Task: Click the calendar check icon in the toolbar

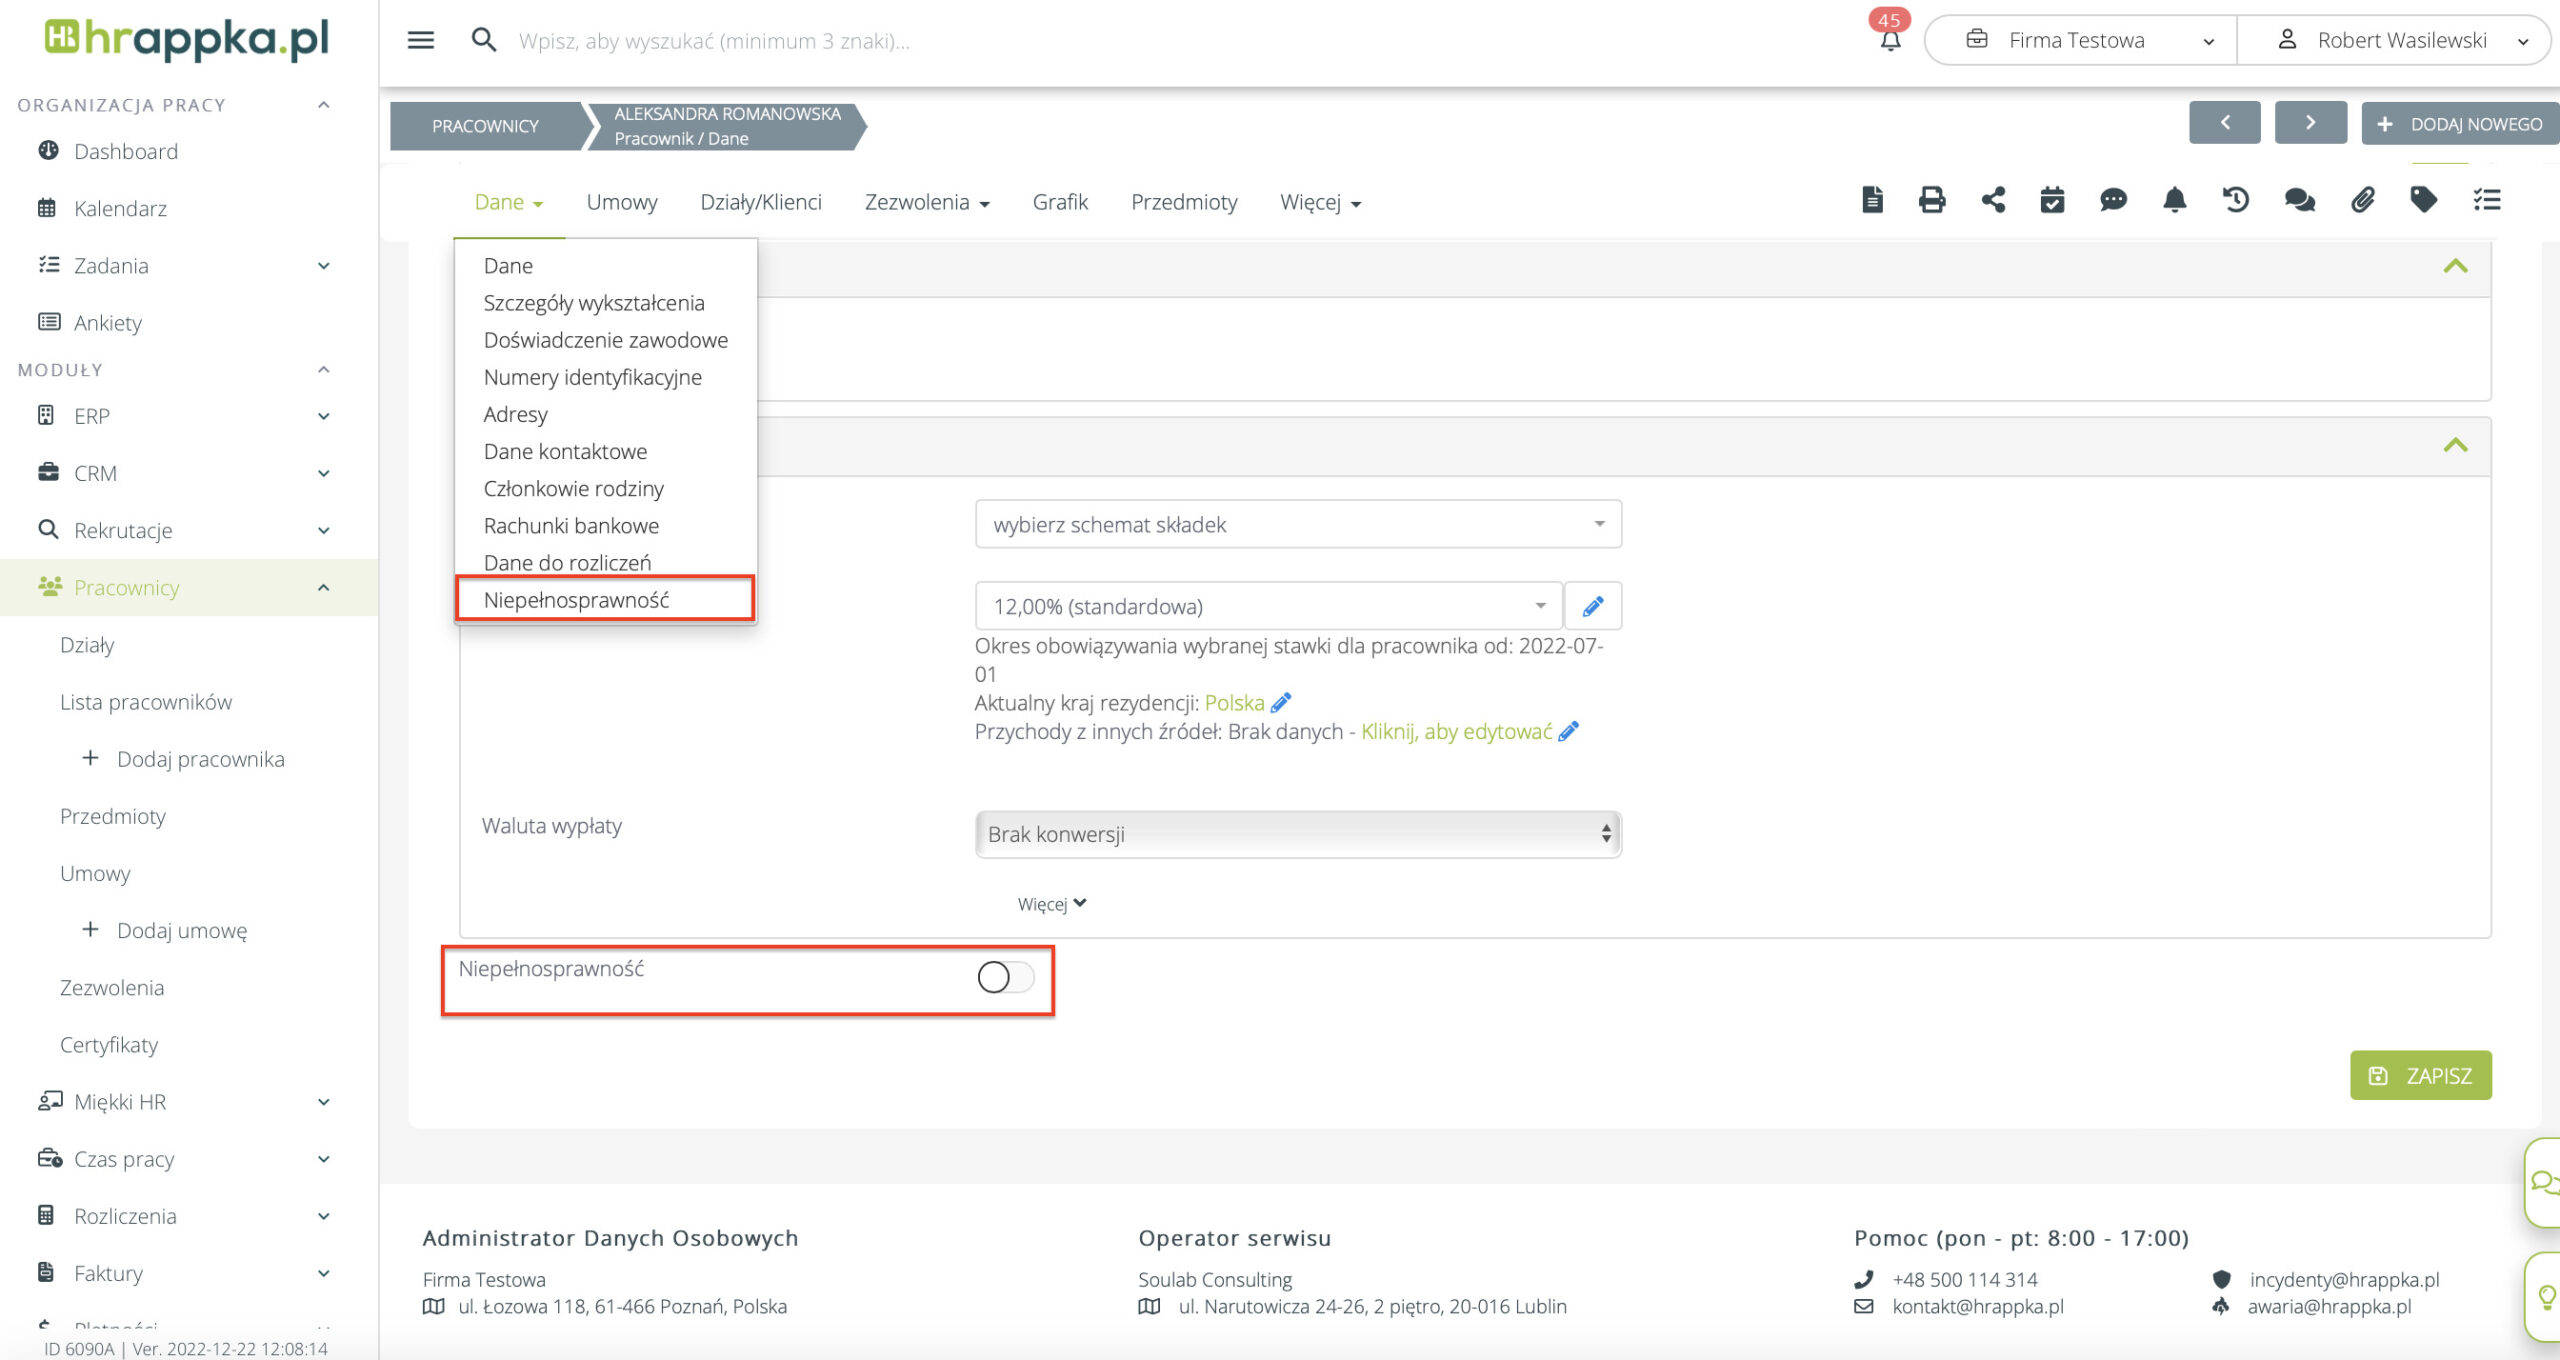Action: [2052, 200]
